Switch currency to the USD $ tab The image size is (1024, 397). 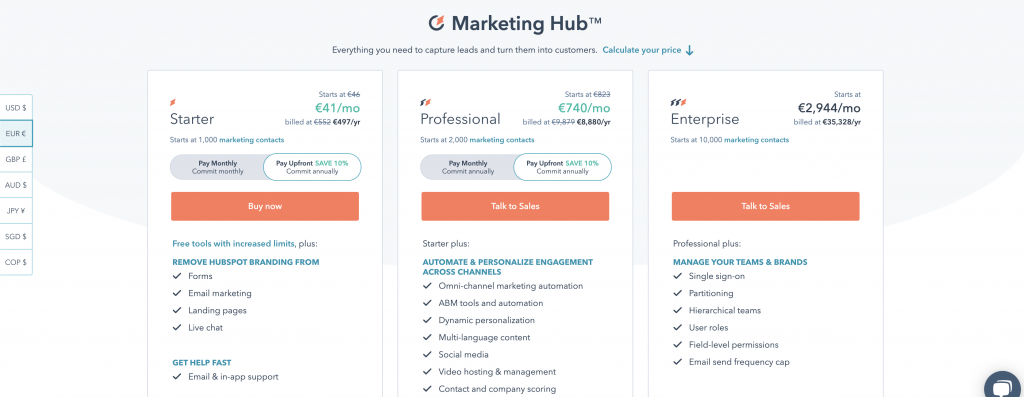16,108
